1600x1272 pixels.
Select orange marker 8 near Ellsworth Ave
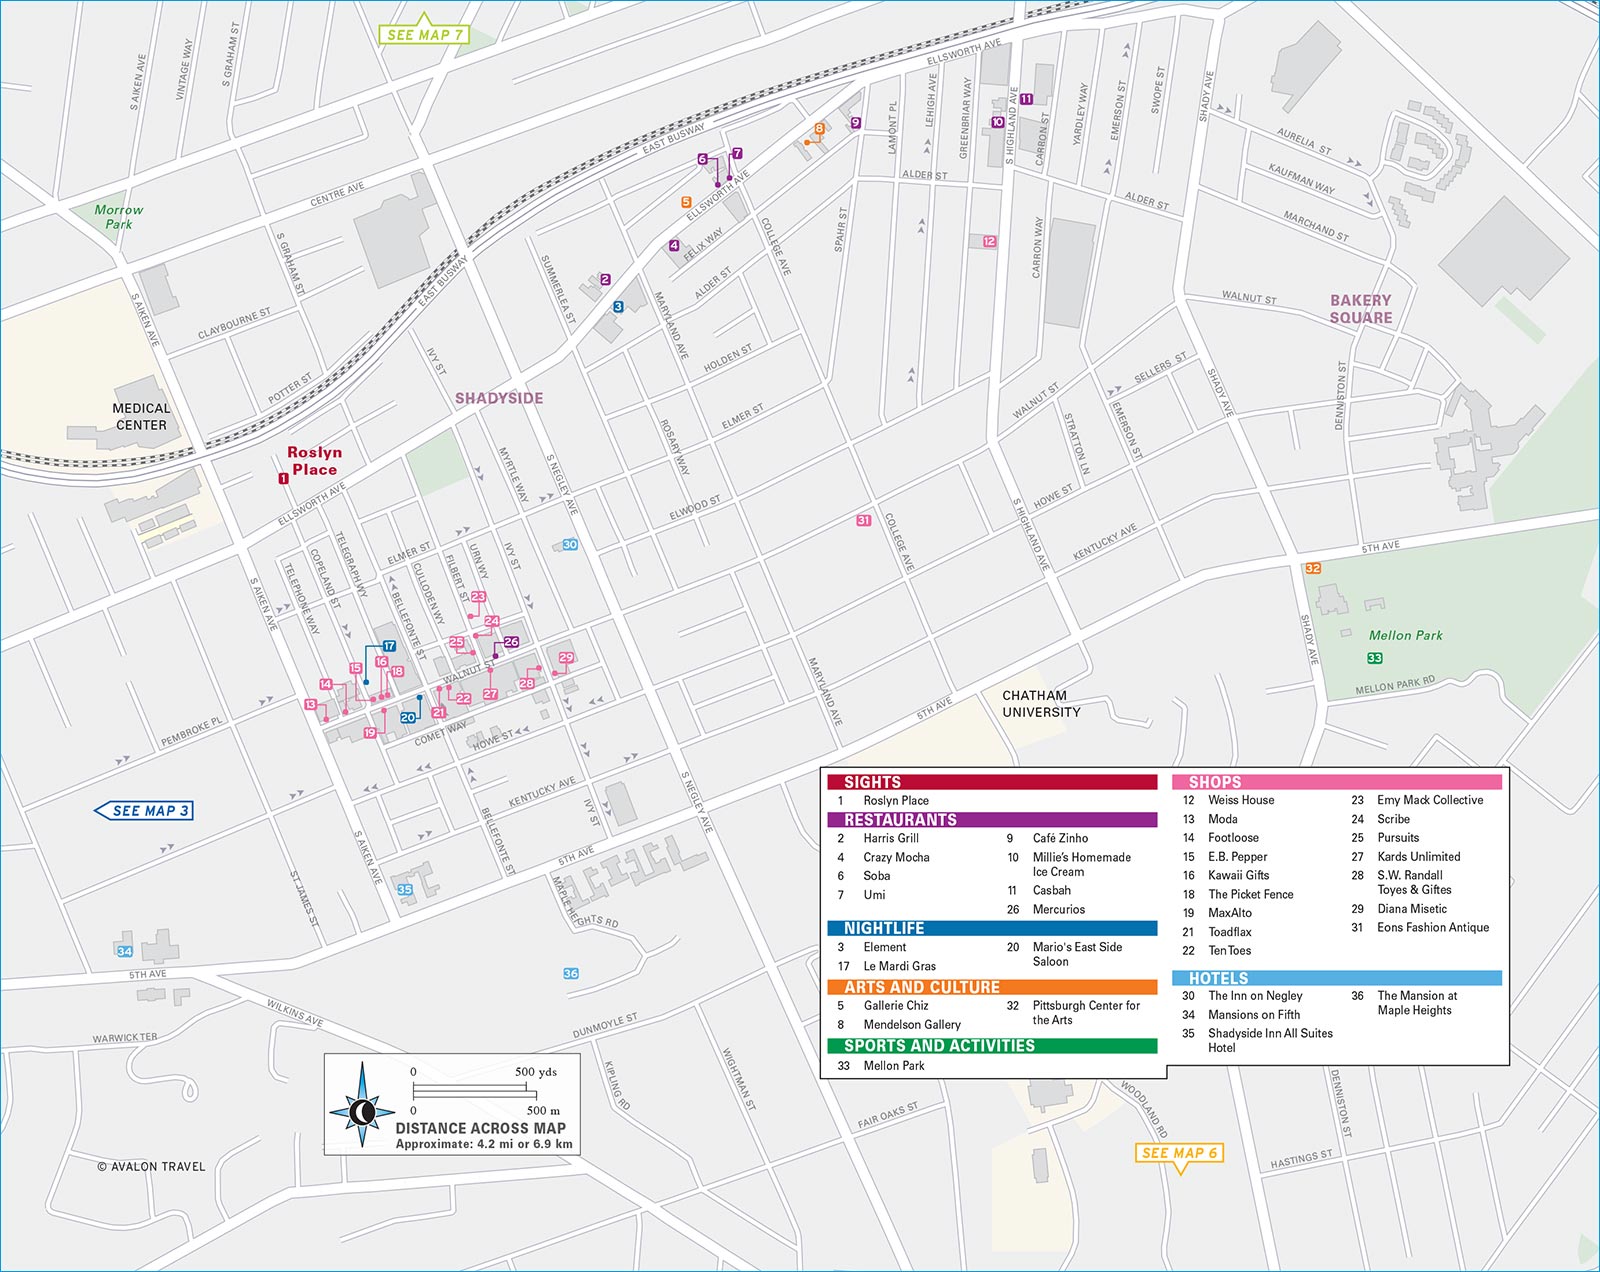tap(819, 128)
